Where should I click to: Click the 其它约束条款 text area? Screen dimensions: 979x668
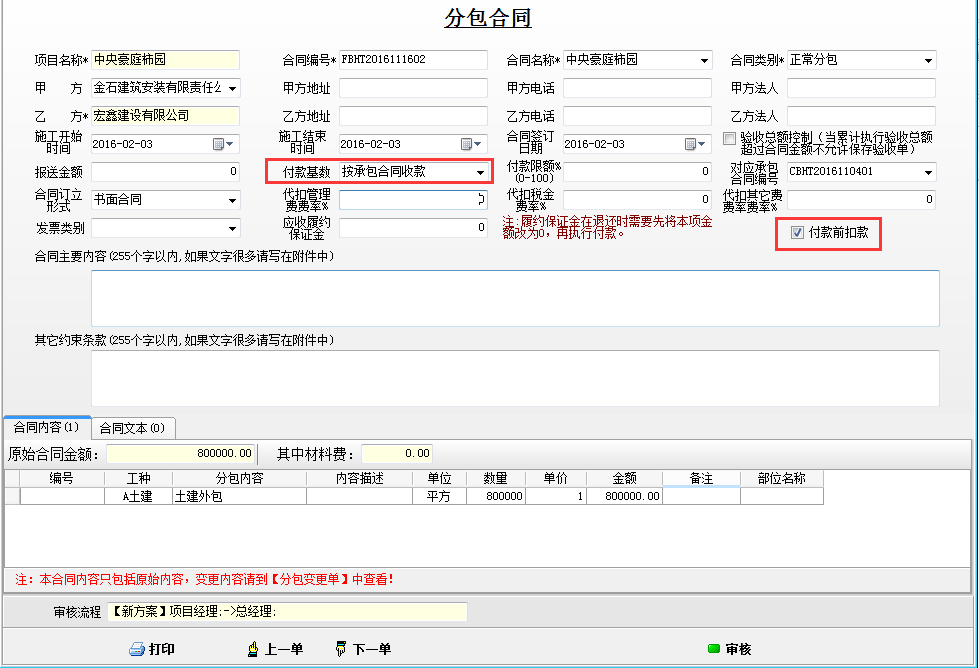pyautogui.click(x=515, y=377)
